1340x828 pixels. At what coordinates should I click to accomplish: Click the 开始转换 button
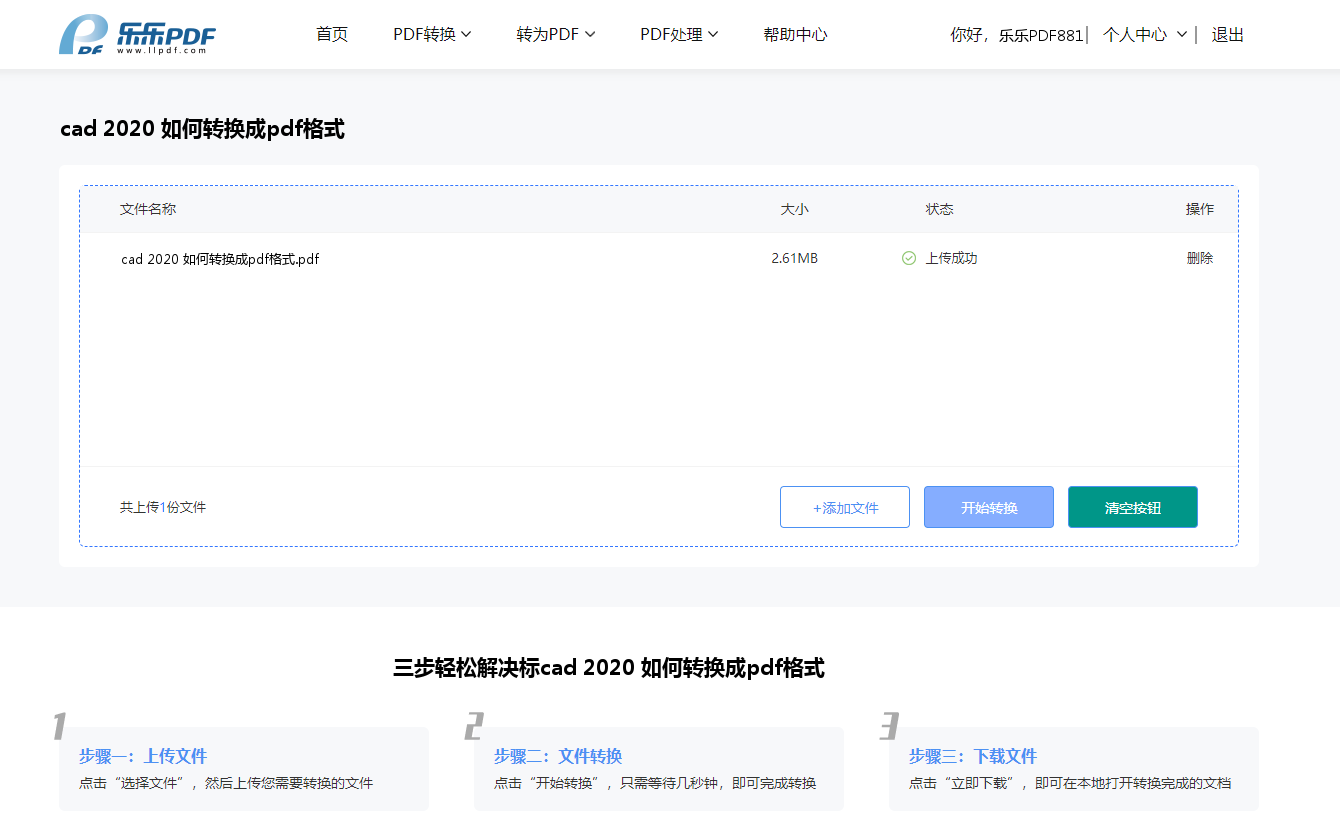(x=989, y=507)
